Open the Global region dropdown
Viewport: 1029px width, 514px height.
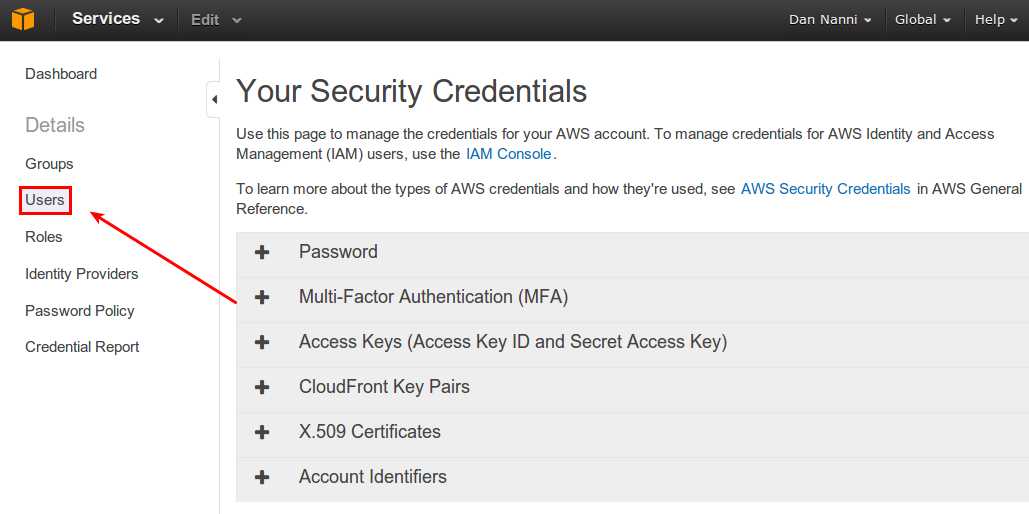coord(923,20)
